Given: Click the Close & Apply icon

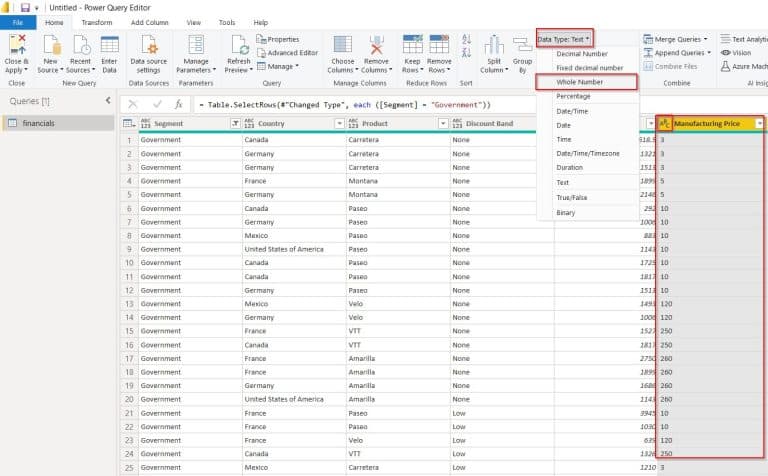Looking at the screenshot, I should click(x=18, y=45).
